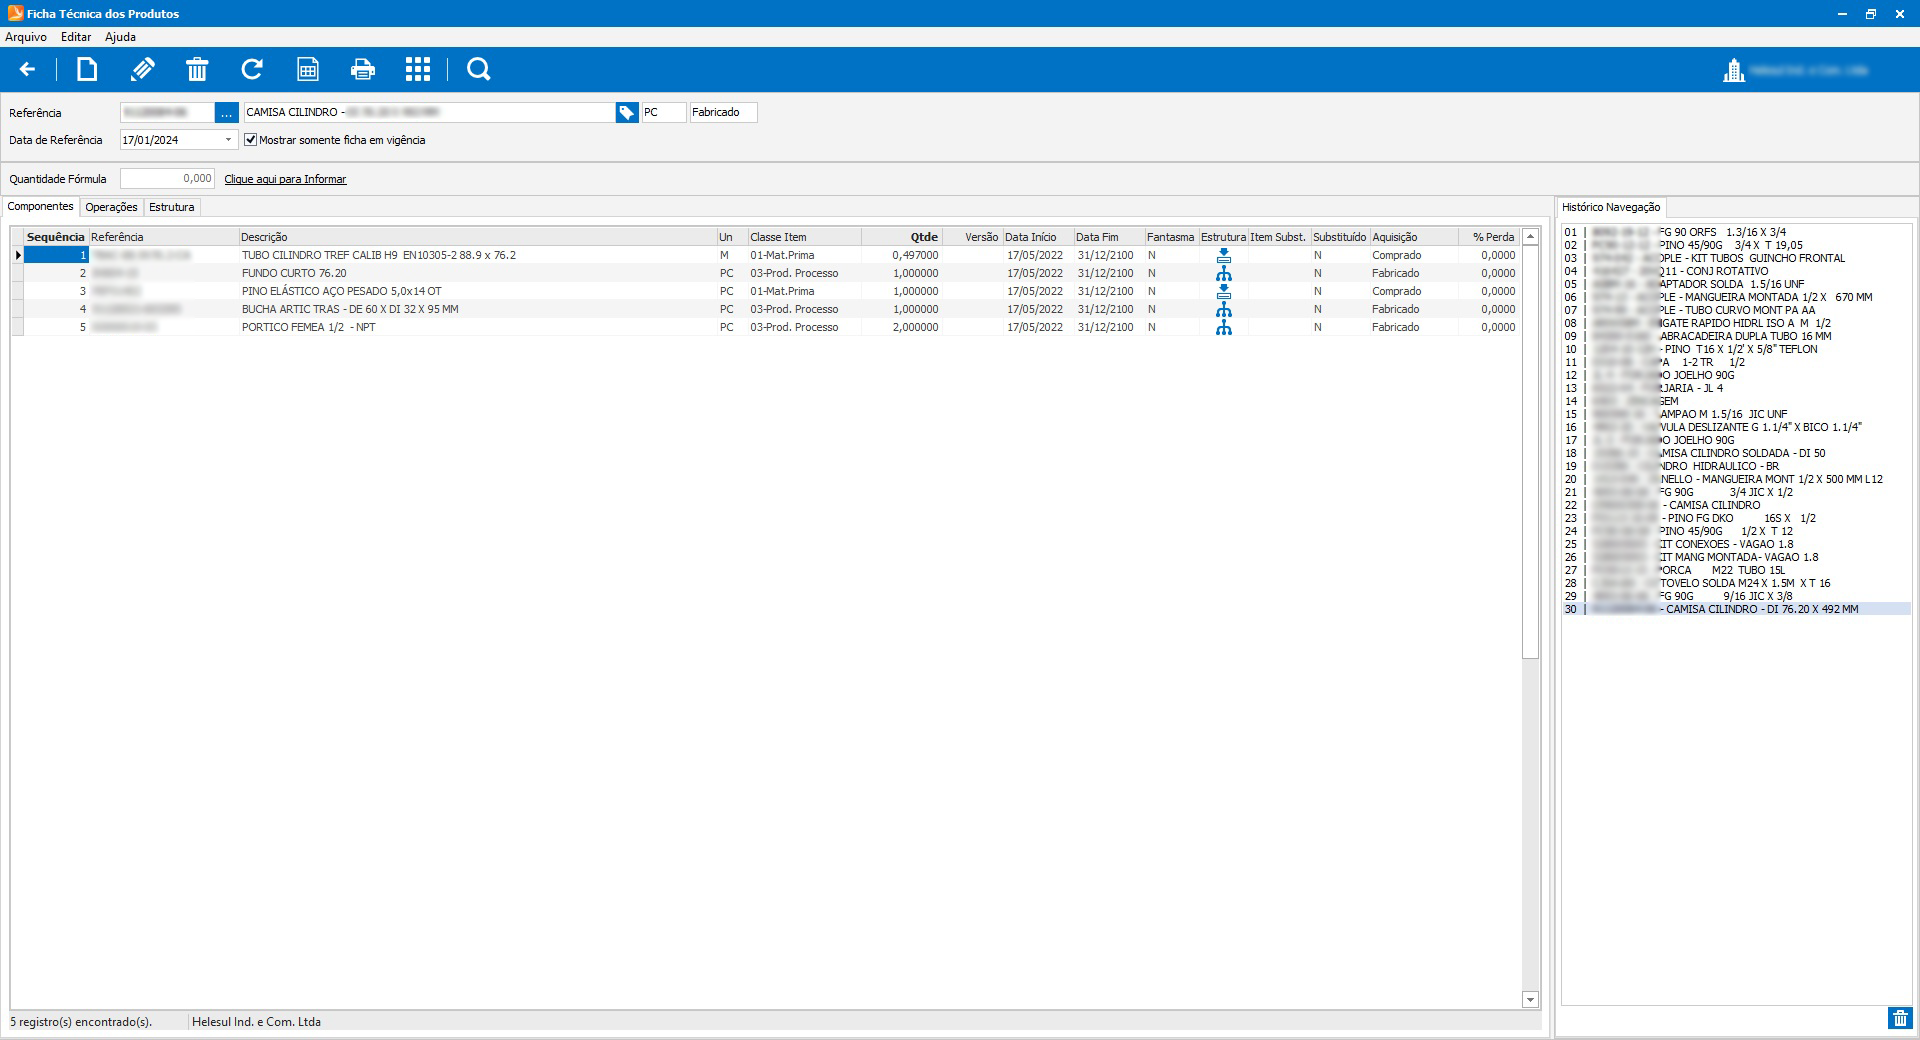Open structure icon for BUCHA ARTIC TRAS row
The height and width of the screenshot is (1040, 1920).
pyautogui.click(x=1223, y=309)
